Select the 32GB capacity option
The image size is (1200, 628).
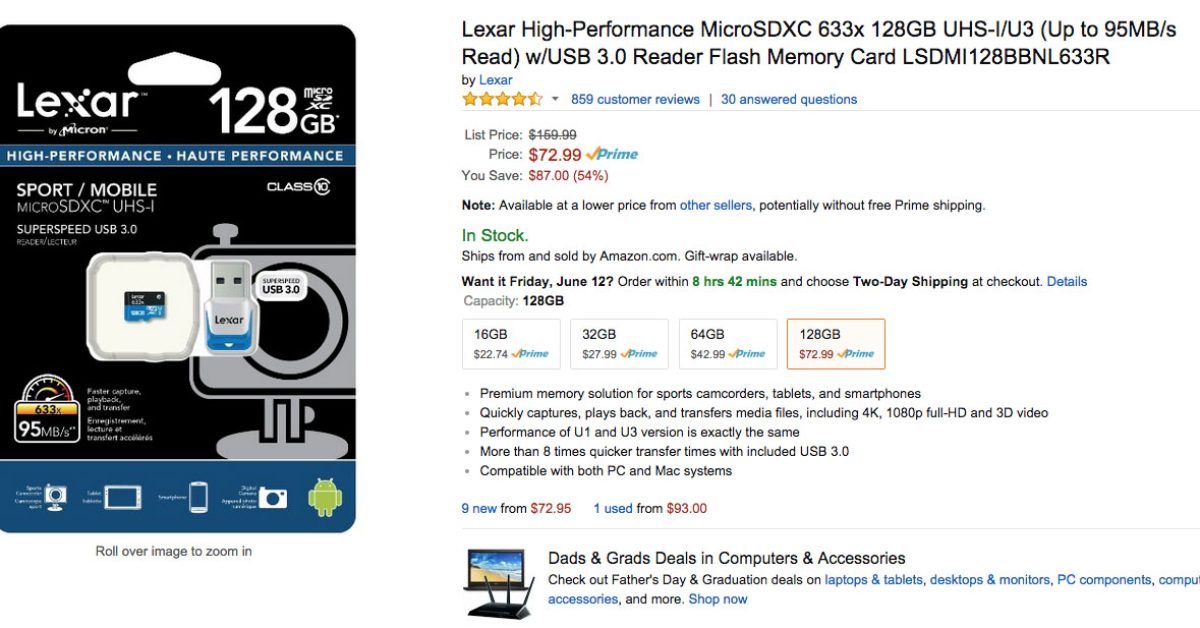pyautogui.click(x=619, y=343)
